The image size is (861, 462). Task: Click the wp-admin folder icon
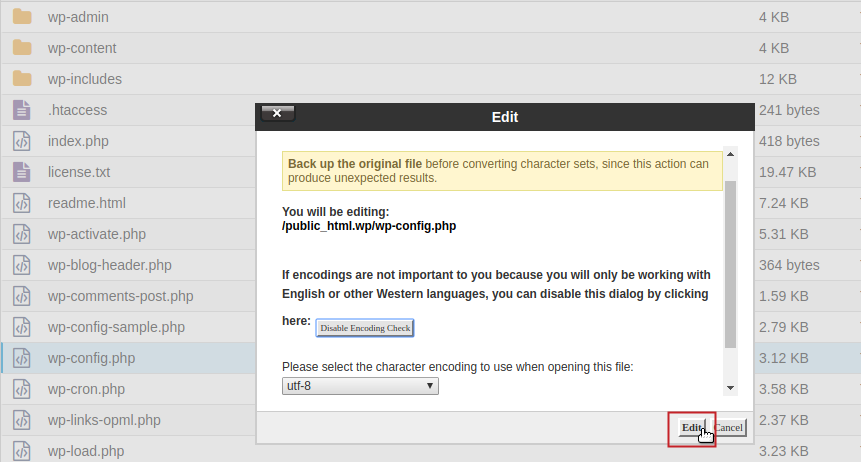(23, 17)
